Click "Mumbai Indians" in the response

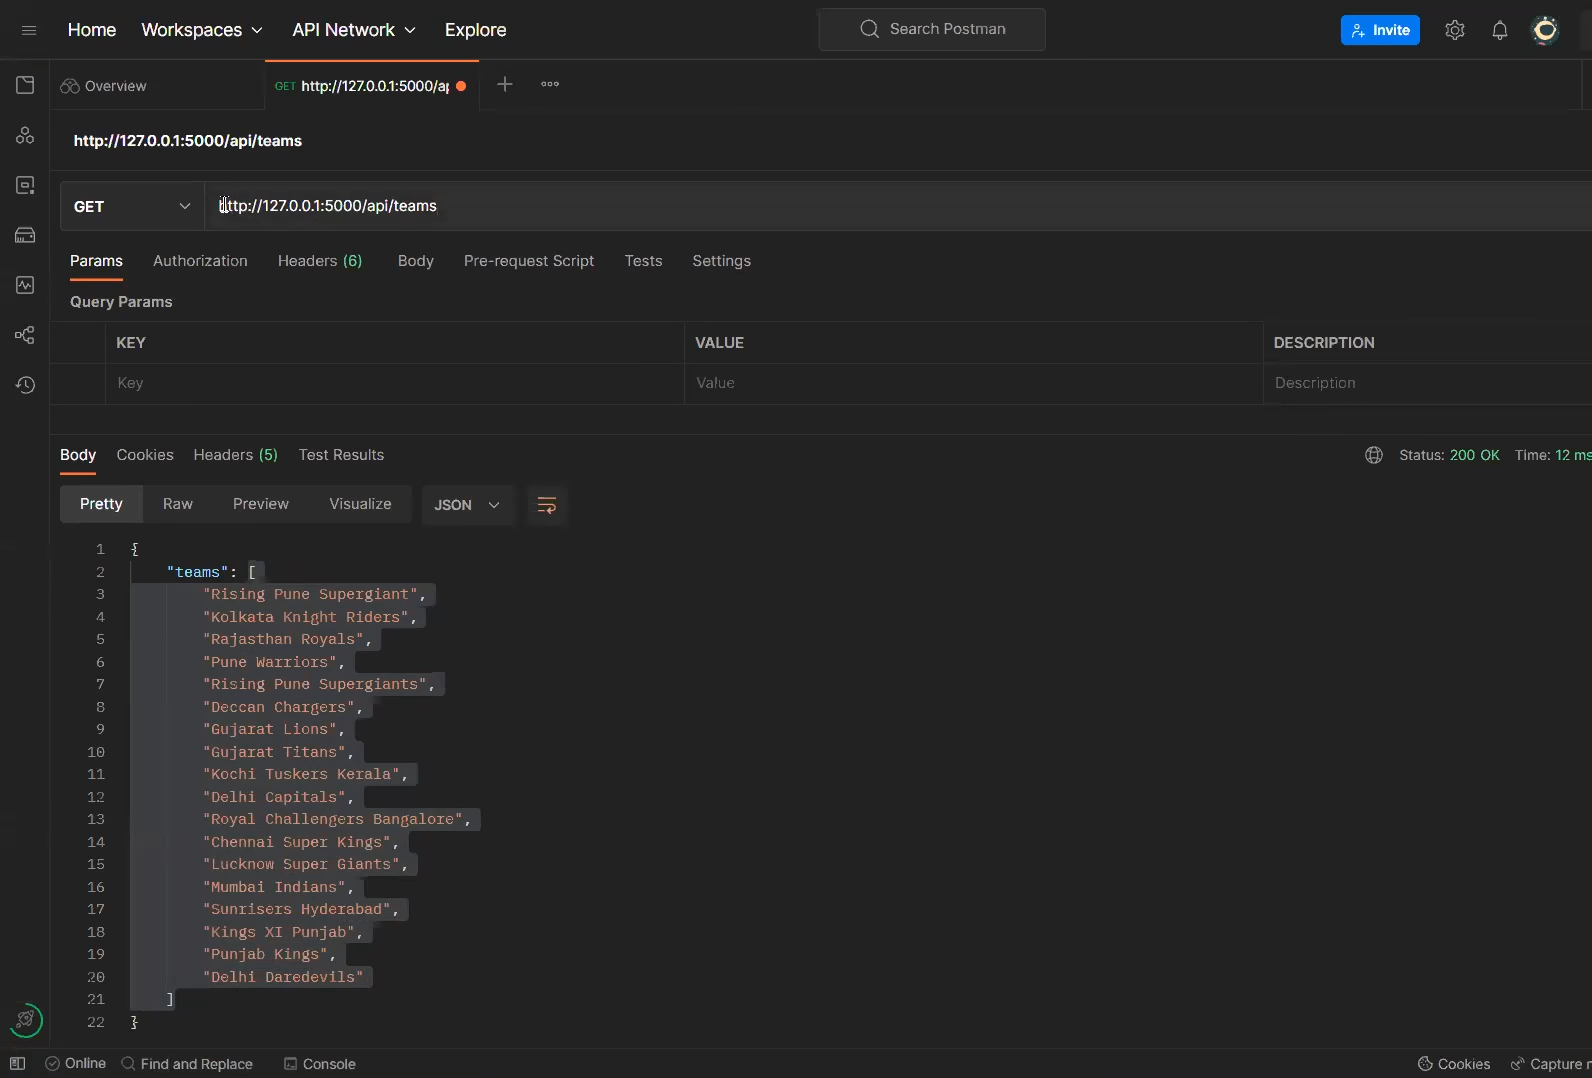pos(274,887)
